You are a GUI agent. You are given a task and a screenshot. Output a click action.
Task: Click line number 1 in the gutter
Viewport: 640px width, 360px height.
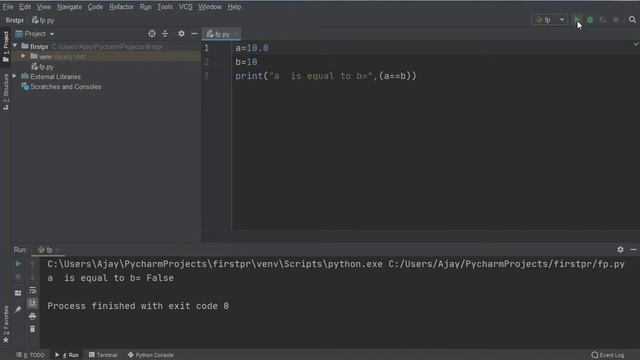(x=207, y=48)
